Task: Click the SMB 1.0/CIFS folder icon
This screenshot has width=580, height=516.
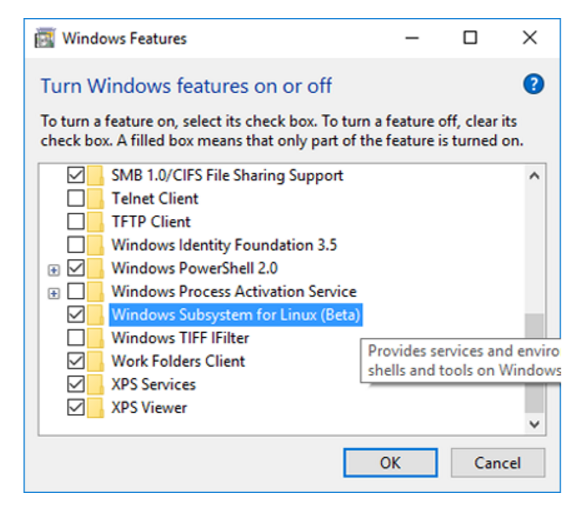Action: coord(95,175)
